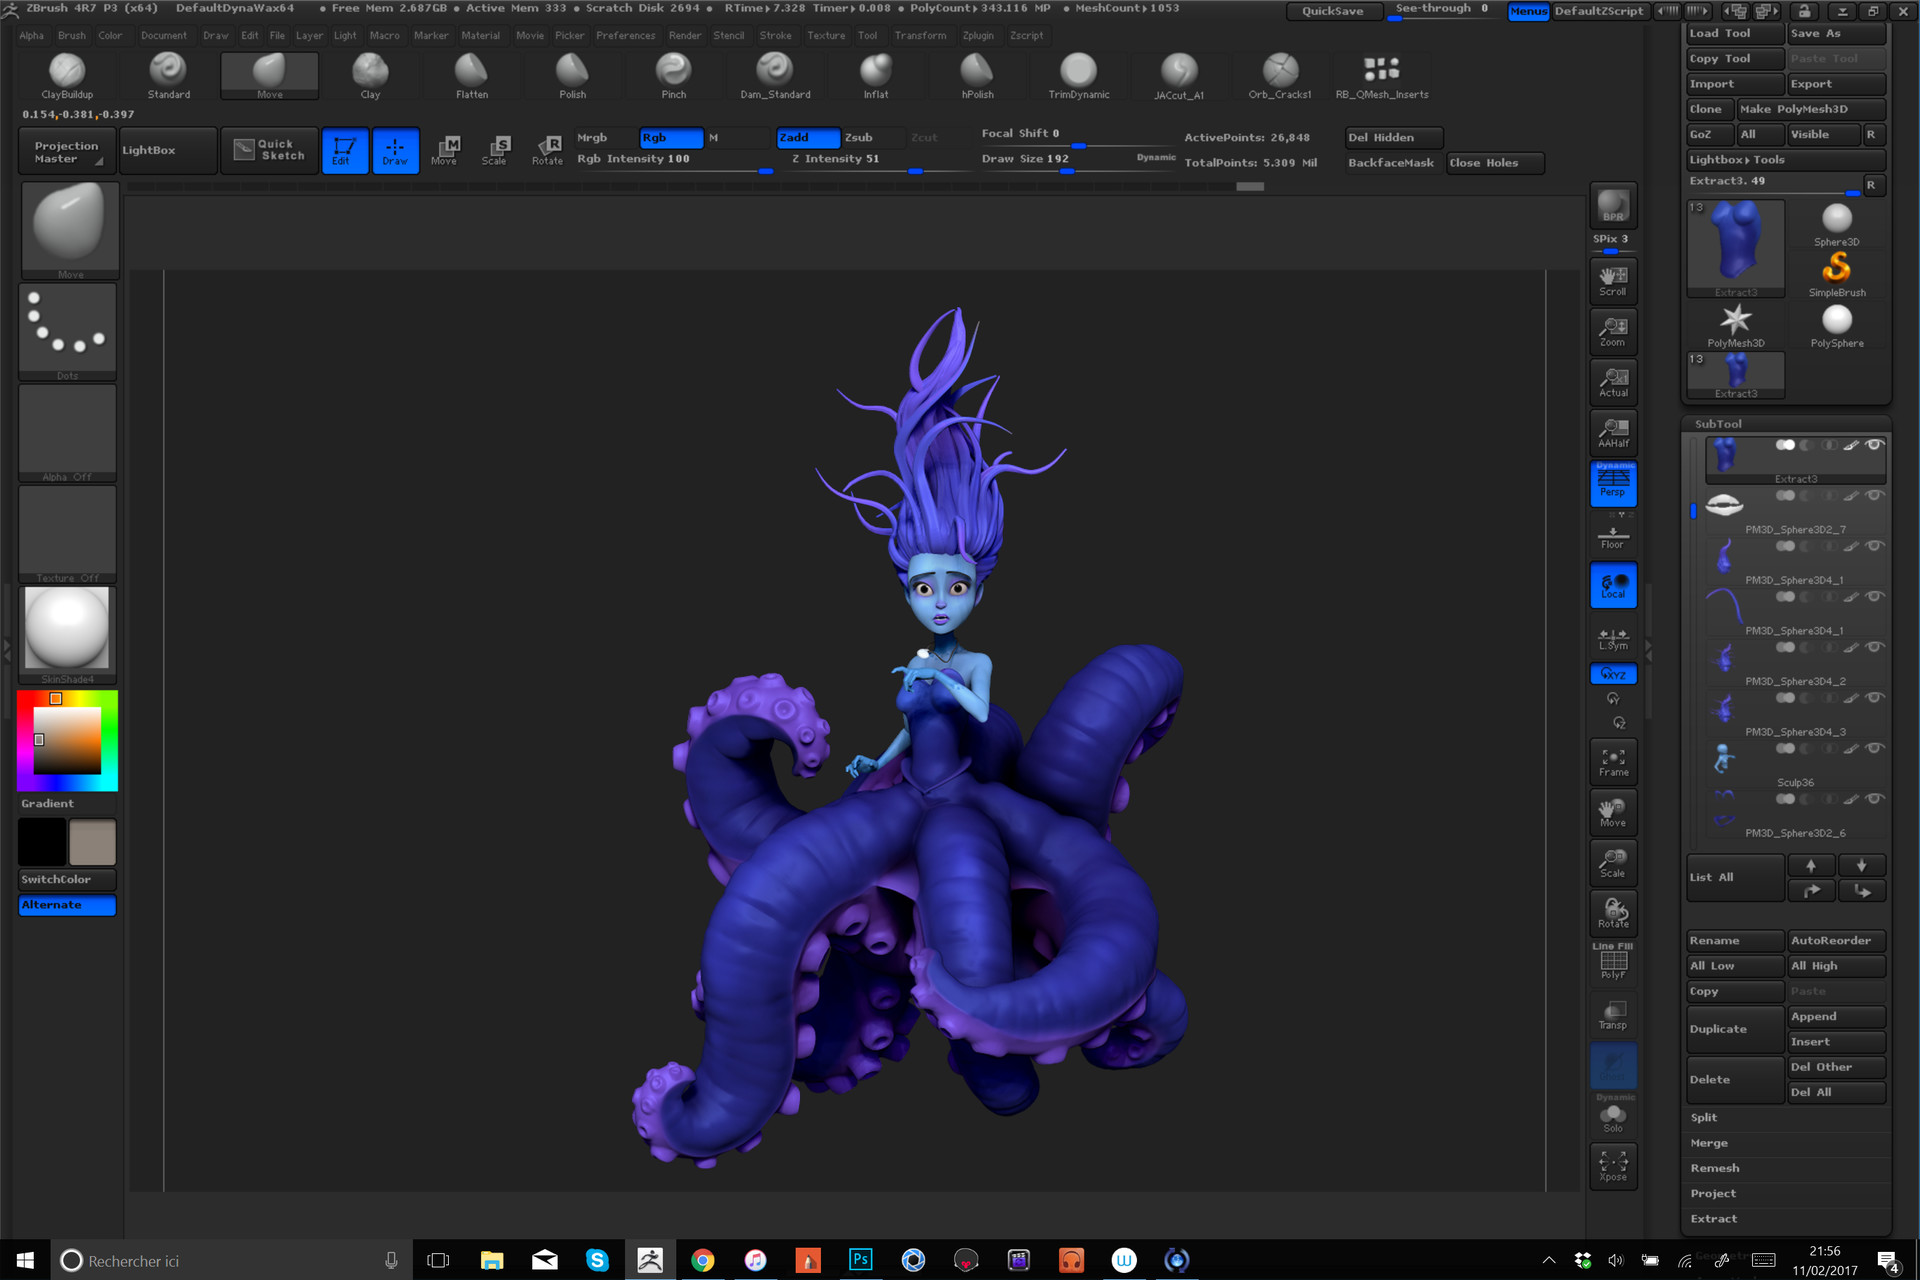Image resolution: width=1920 pixels, height=1280 pixels.
Task: Select the ClayBuildup brush
Action: pos(67,75)
